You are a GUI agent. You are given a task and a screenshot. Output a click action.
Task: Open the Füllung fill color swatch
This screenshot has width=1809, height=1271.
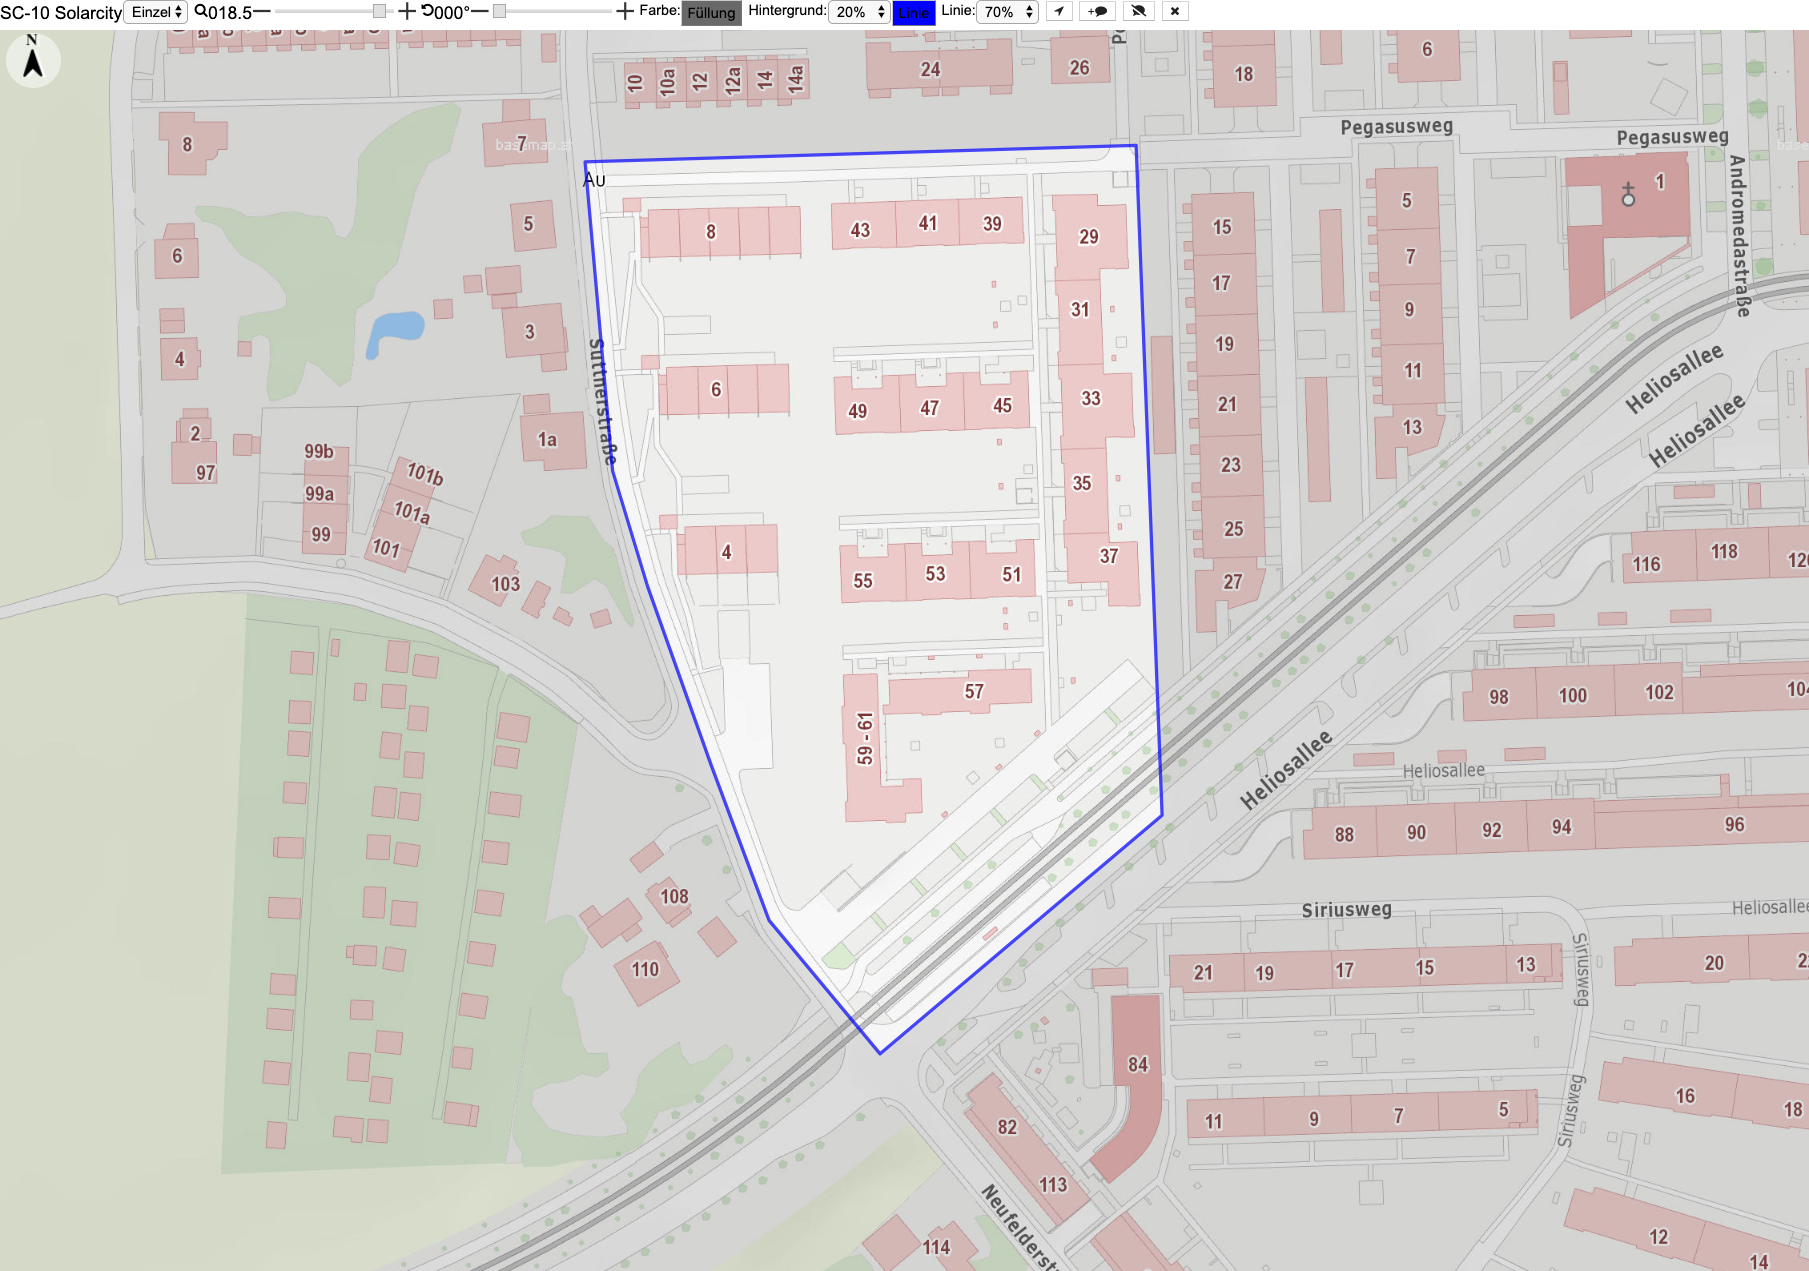[711, 13]
